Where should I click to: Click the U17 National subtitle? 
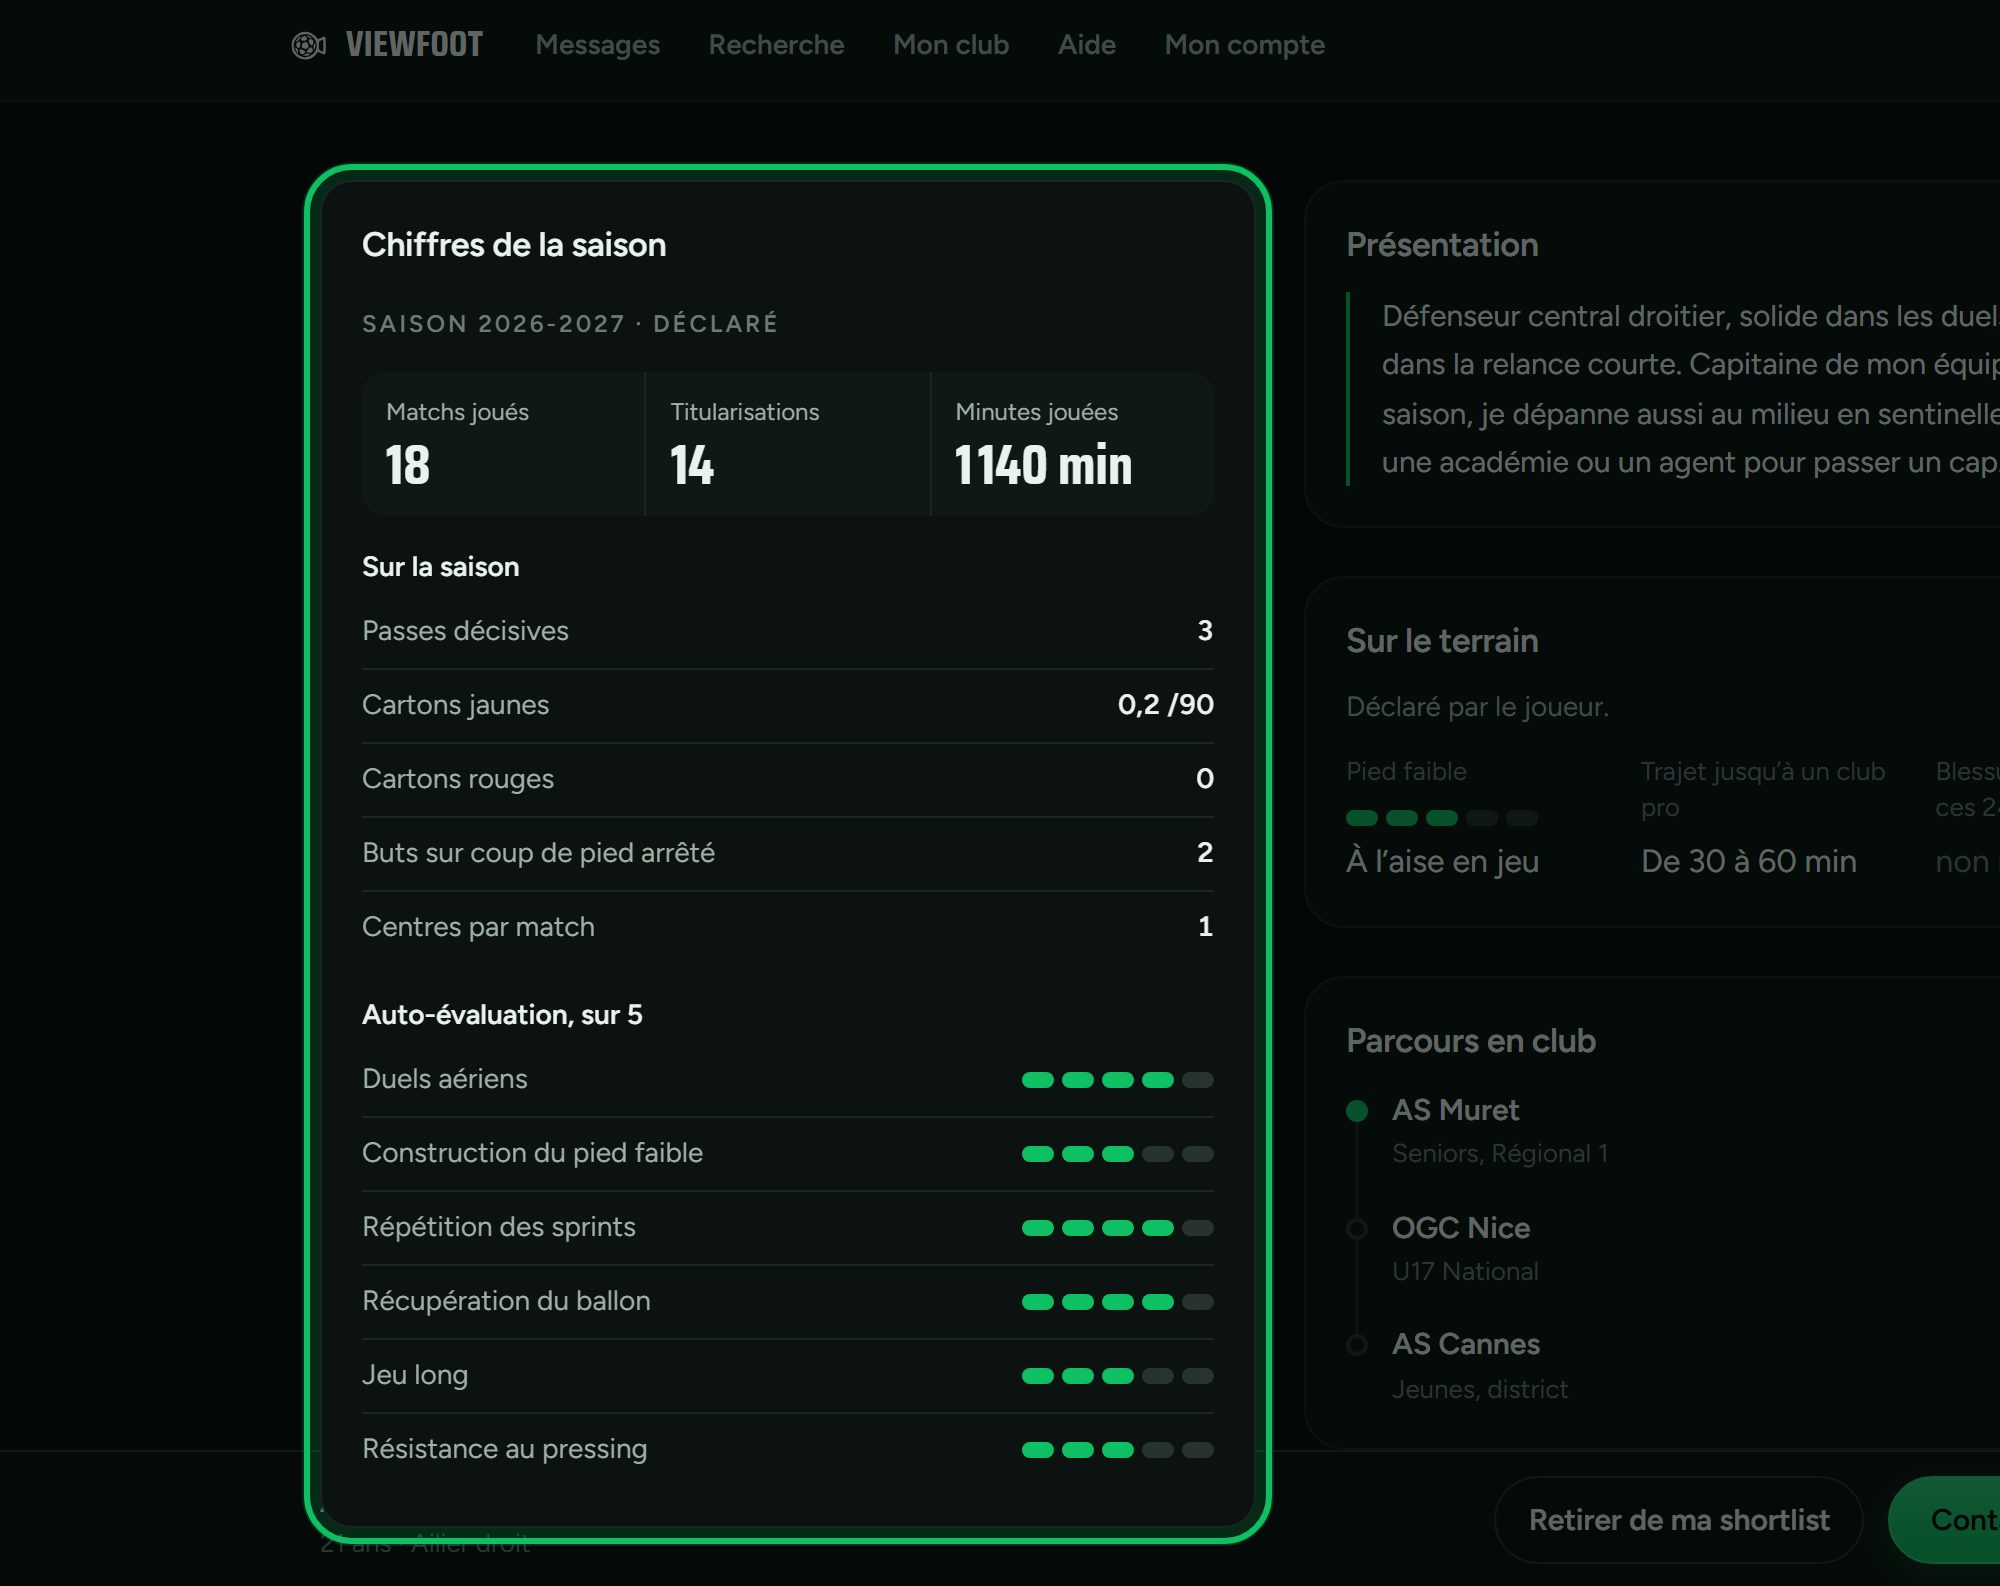[x=1465, y=1272]
